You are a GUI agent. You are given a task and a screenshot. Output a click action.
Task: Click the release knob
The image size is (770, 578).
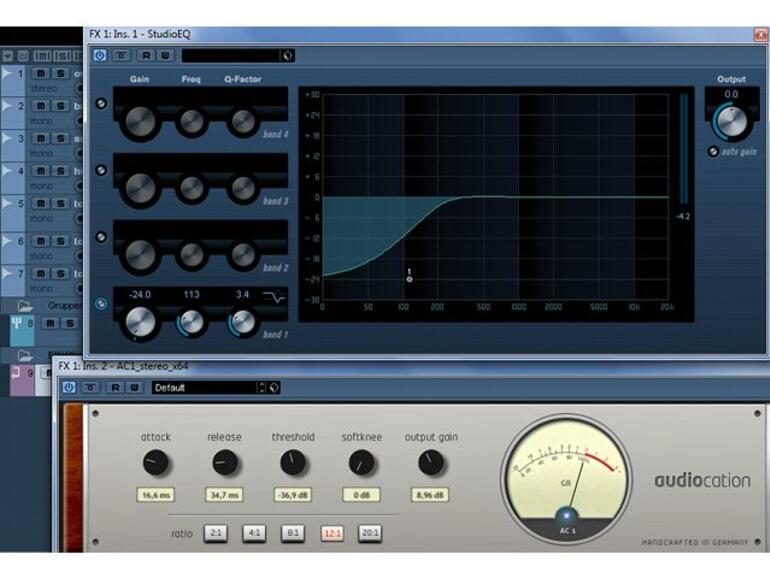pyautogui.click(x=225, y=463)
